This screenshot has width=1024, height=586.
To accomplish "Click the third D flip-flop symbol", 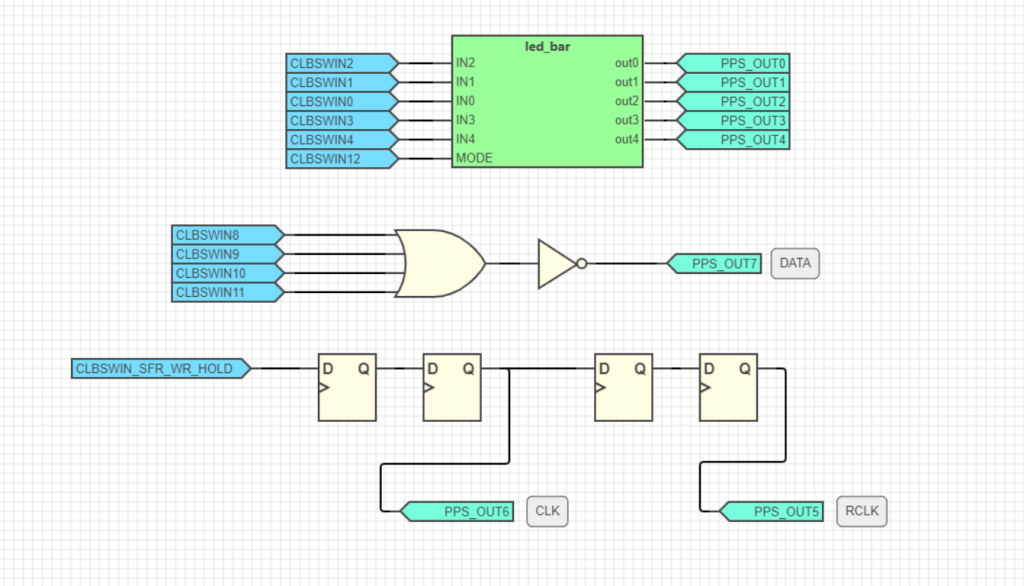I will (622, 388).
